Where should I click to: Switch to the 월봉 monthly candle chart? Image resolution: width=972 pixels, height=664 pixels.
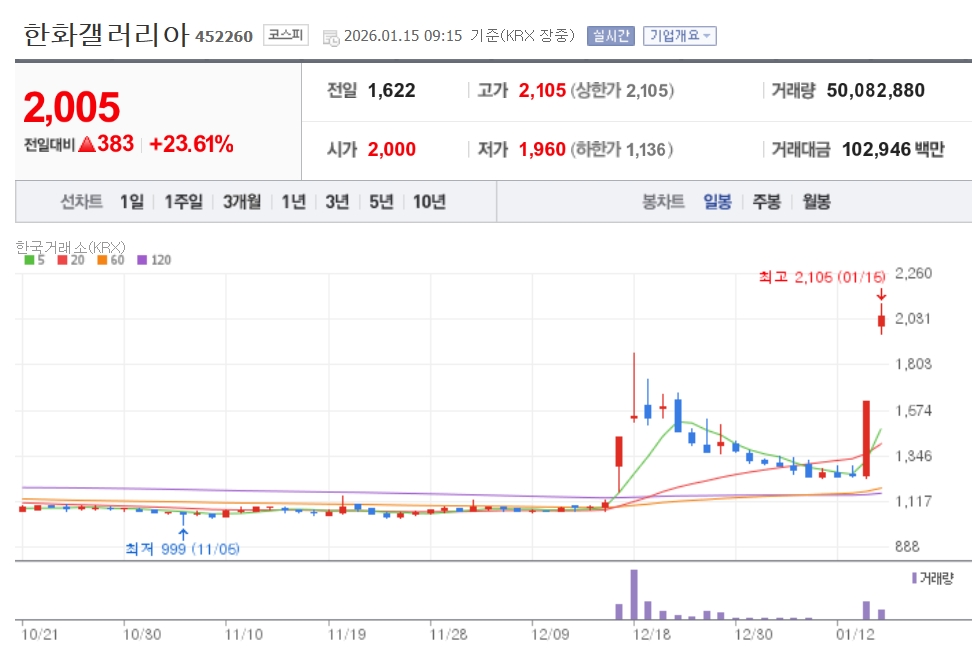tap(816, 201)
